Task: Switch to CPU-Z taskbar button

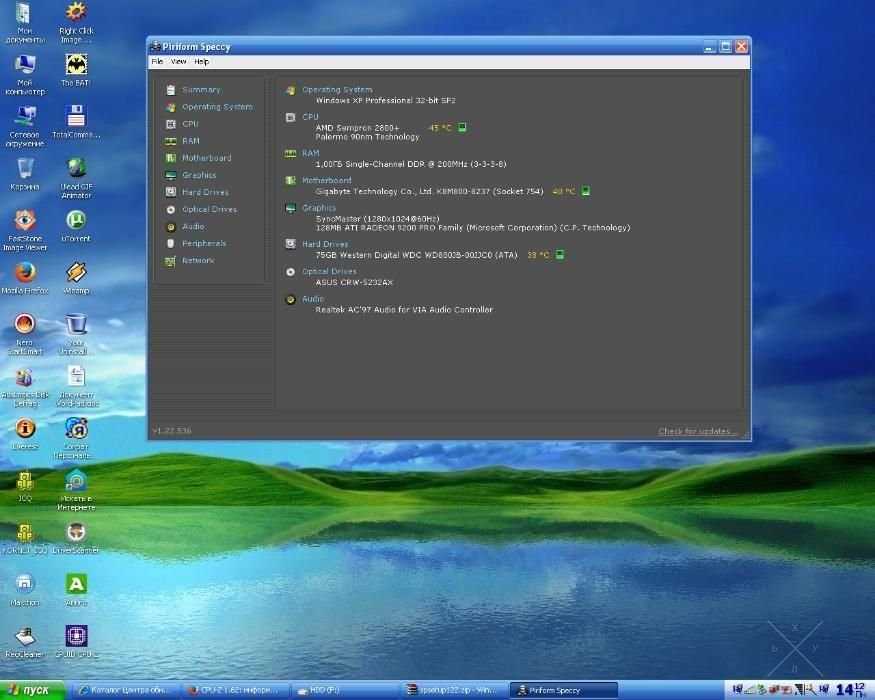Action: 235,691
